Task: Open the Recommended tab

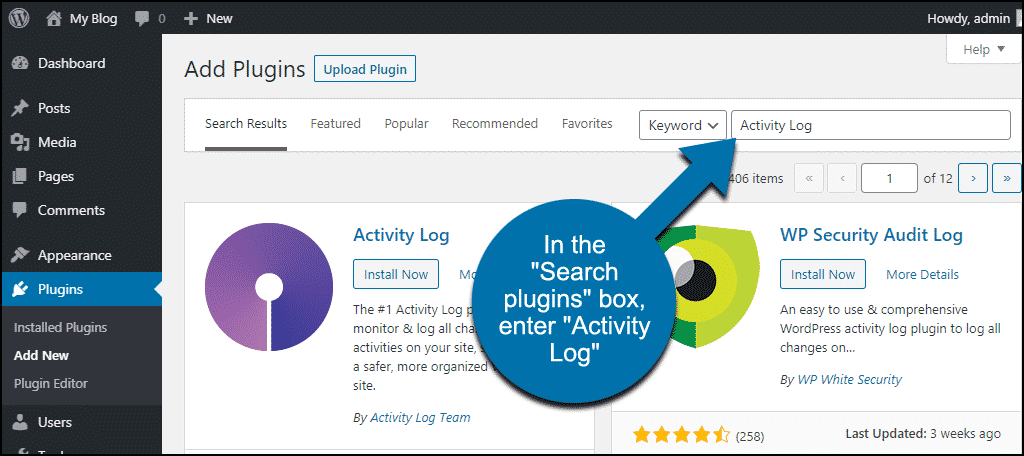Action: pos(495,124)
